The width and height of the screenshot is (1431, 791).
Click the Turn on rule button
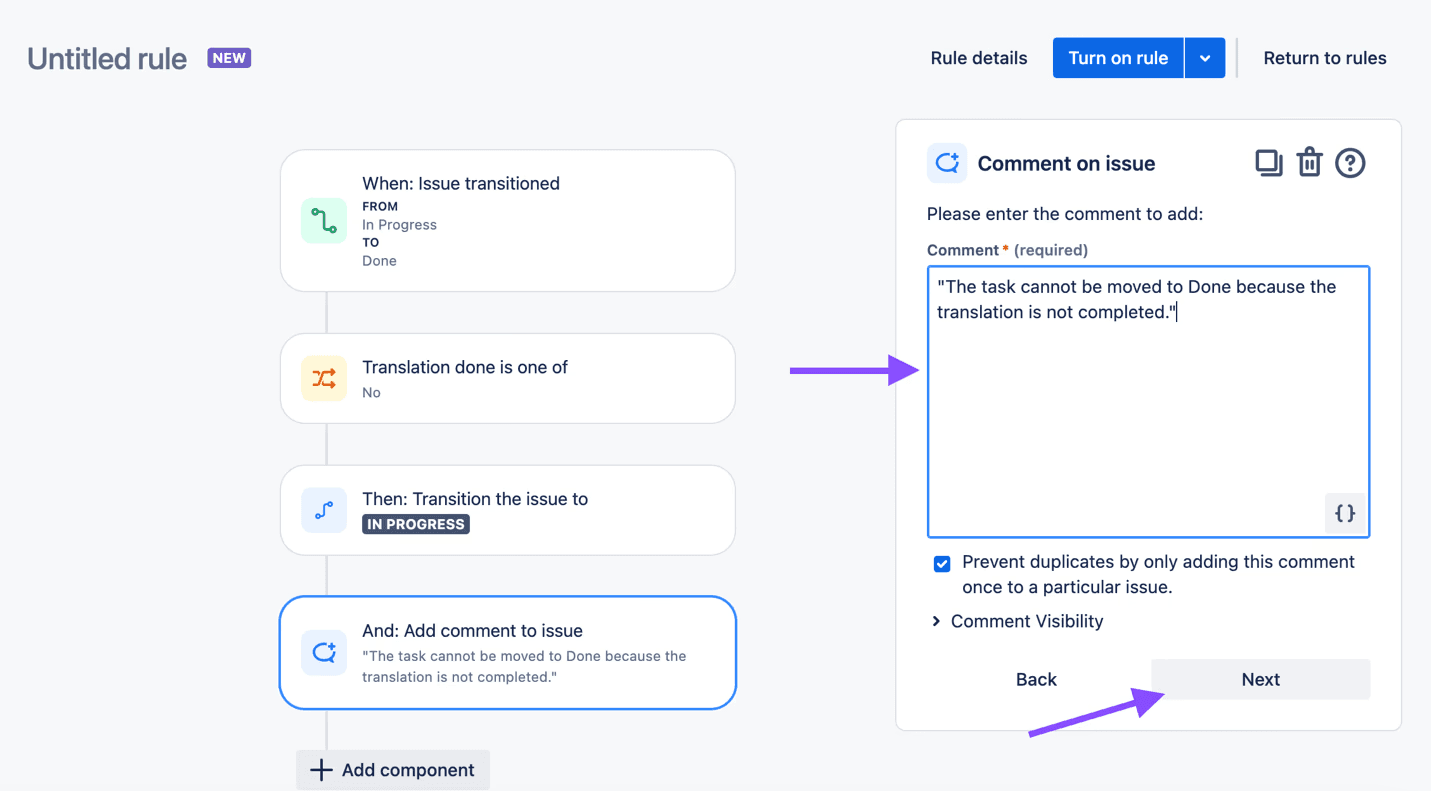[1117, 57]
